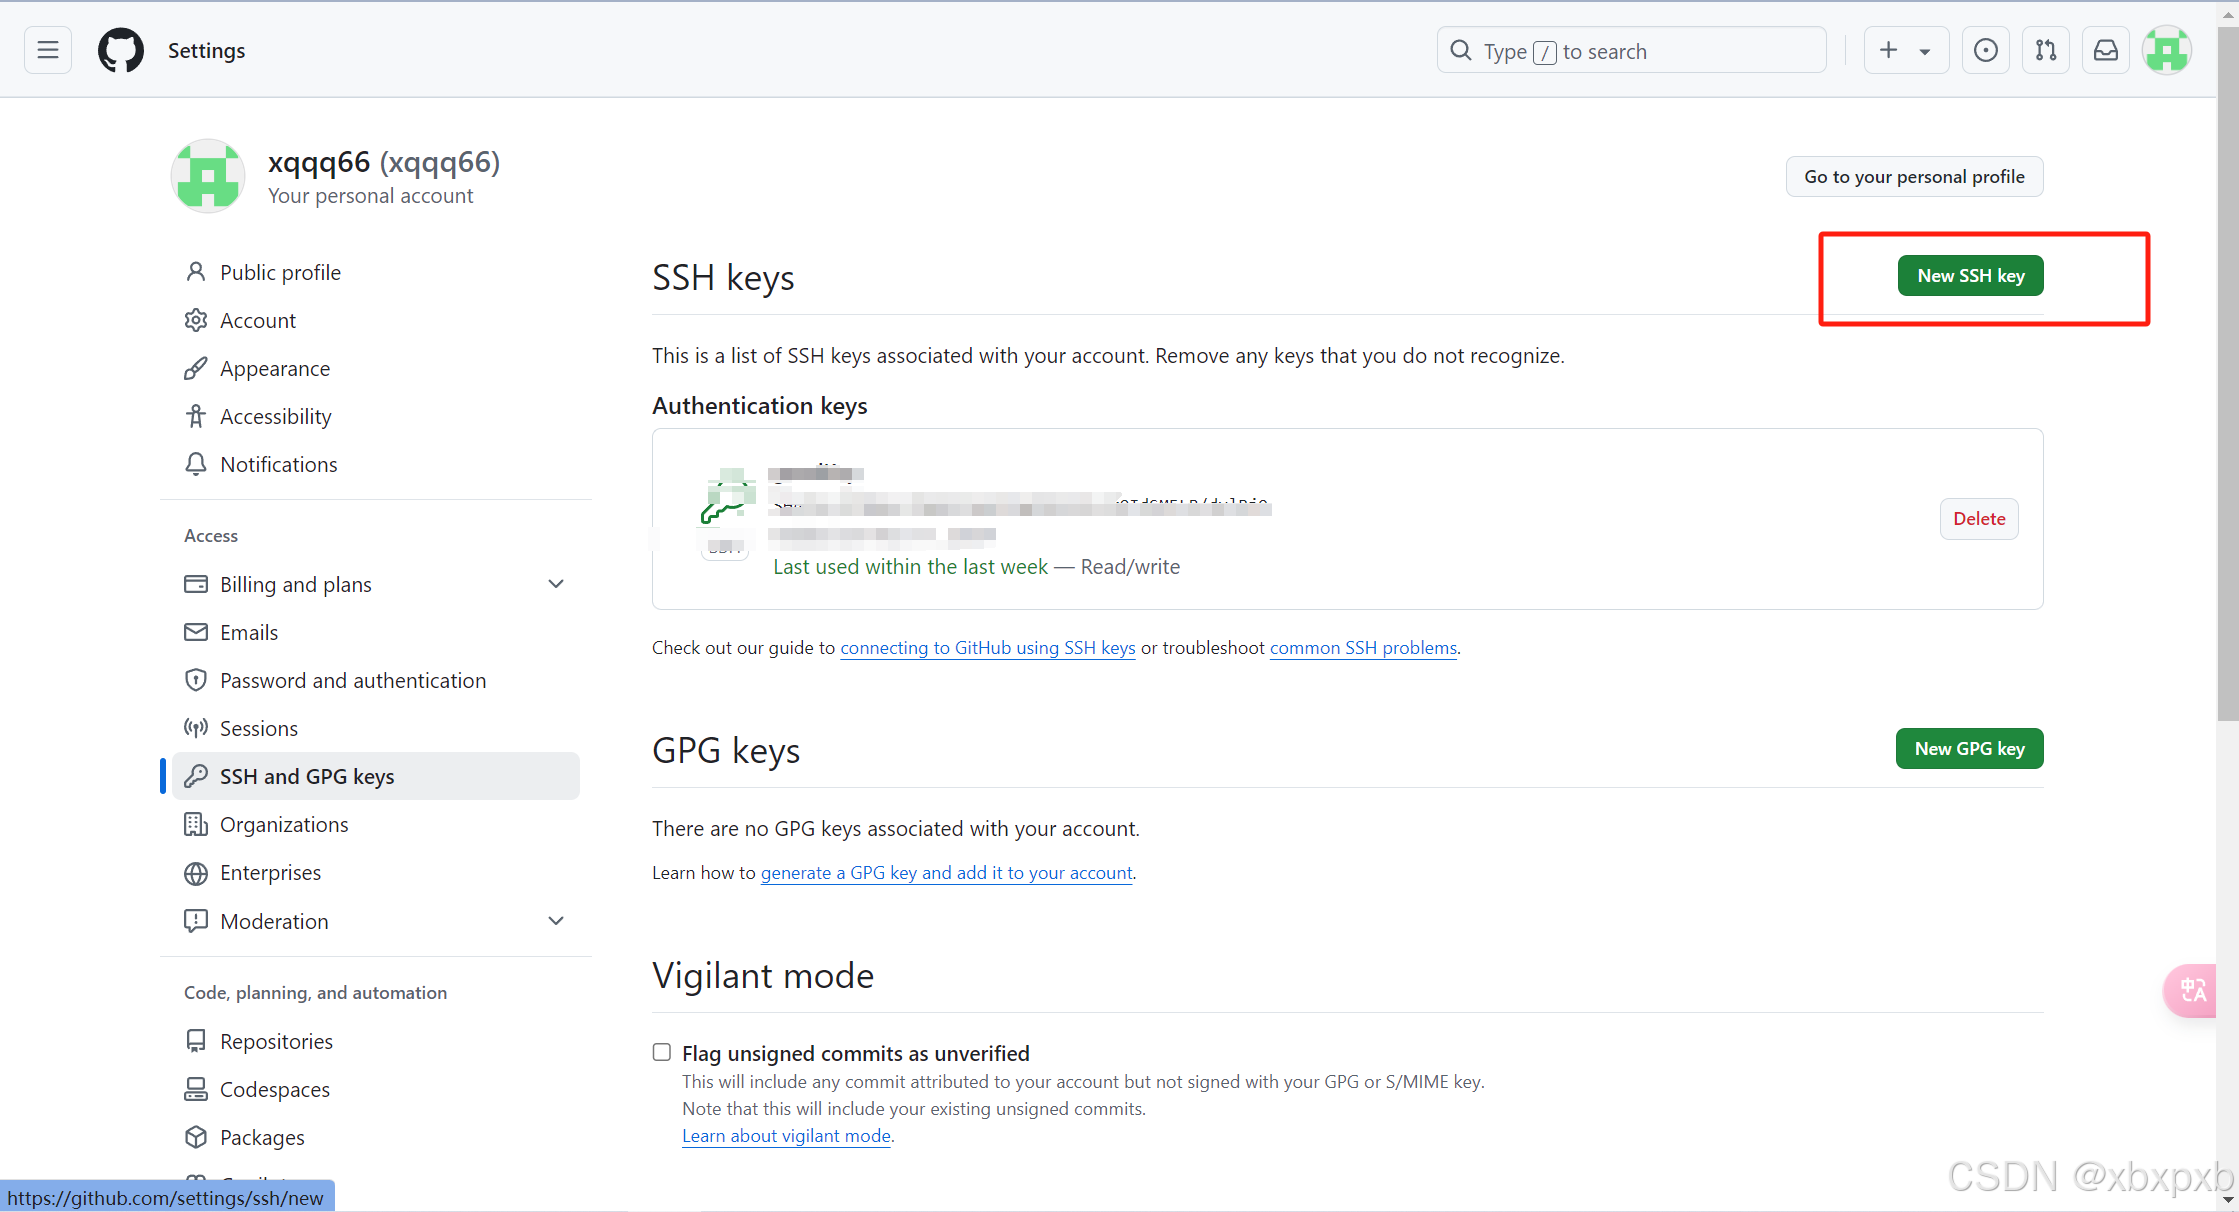
Task: Open create-new dropdown arrow in header
Action: point(1925,52)
